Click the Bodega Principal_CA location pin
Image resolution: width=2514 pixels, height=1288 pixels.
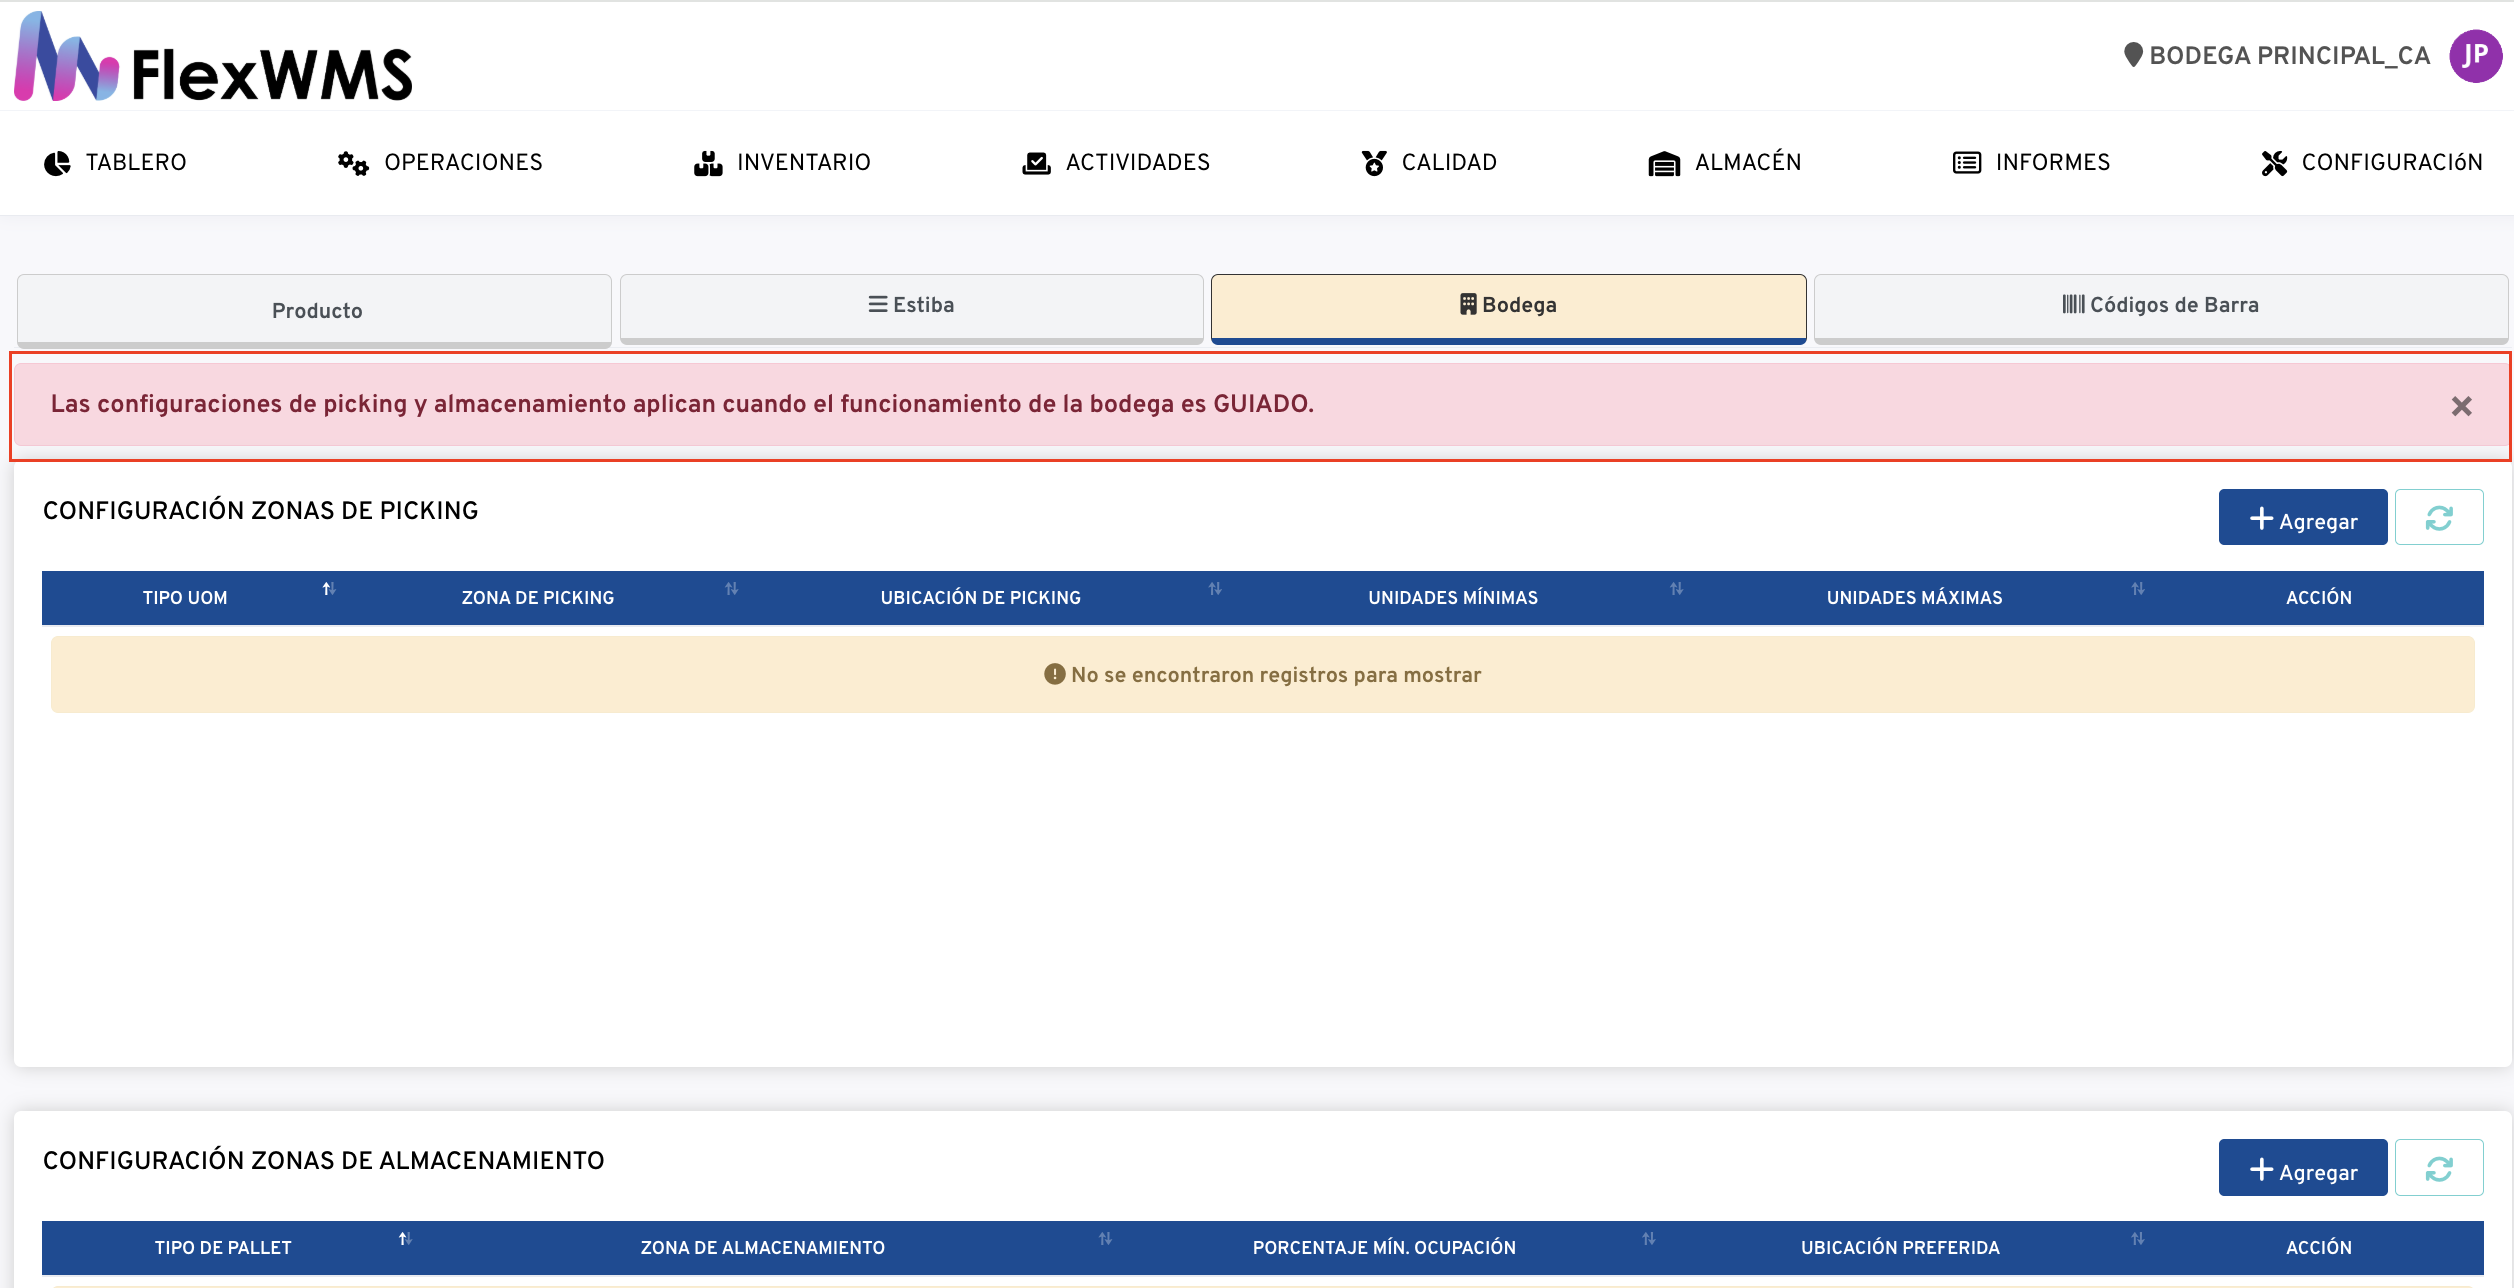point(2132,55)
